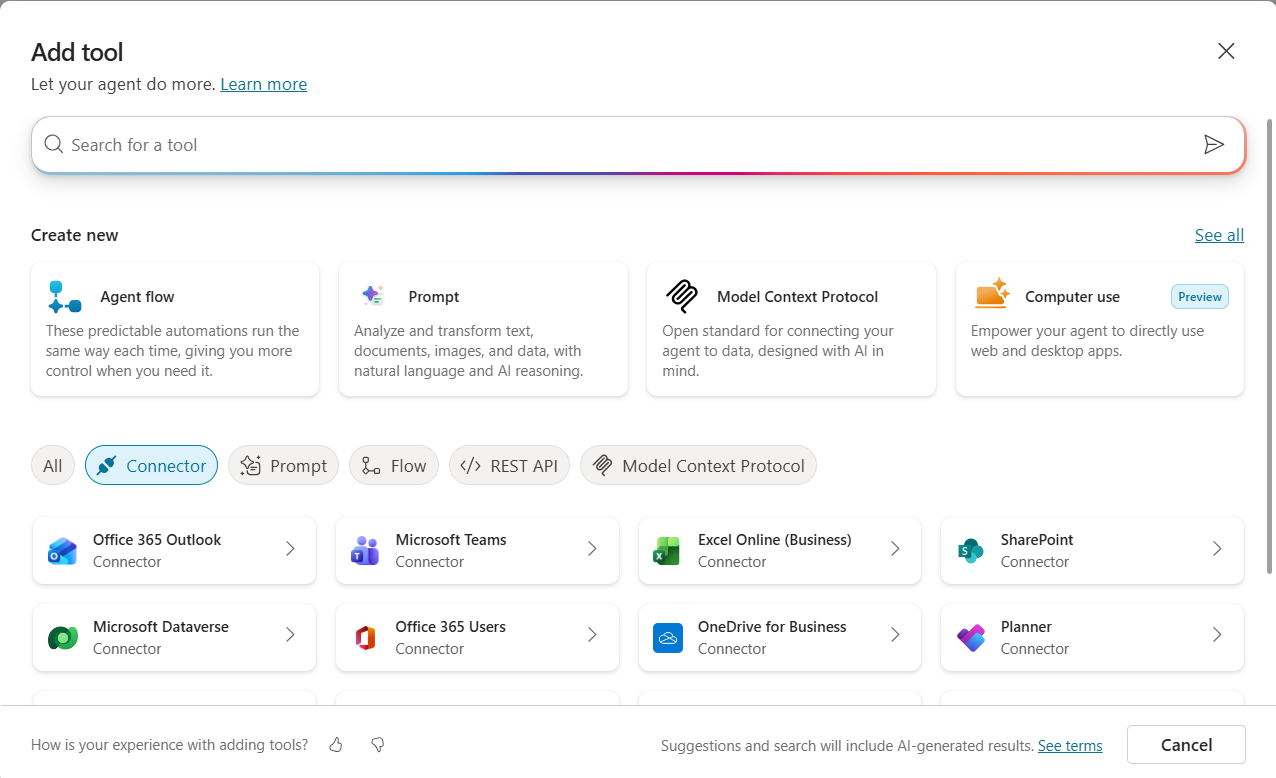Open the See terms link
Screen dimensions: 1276x778
click(x=1070, y=746)
